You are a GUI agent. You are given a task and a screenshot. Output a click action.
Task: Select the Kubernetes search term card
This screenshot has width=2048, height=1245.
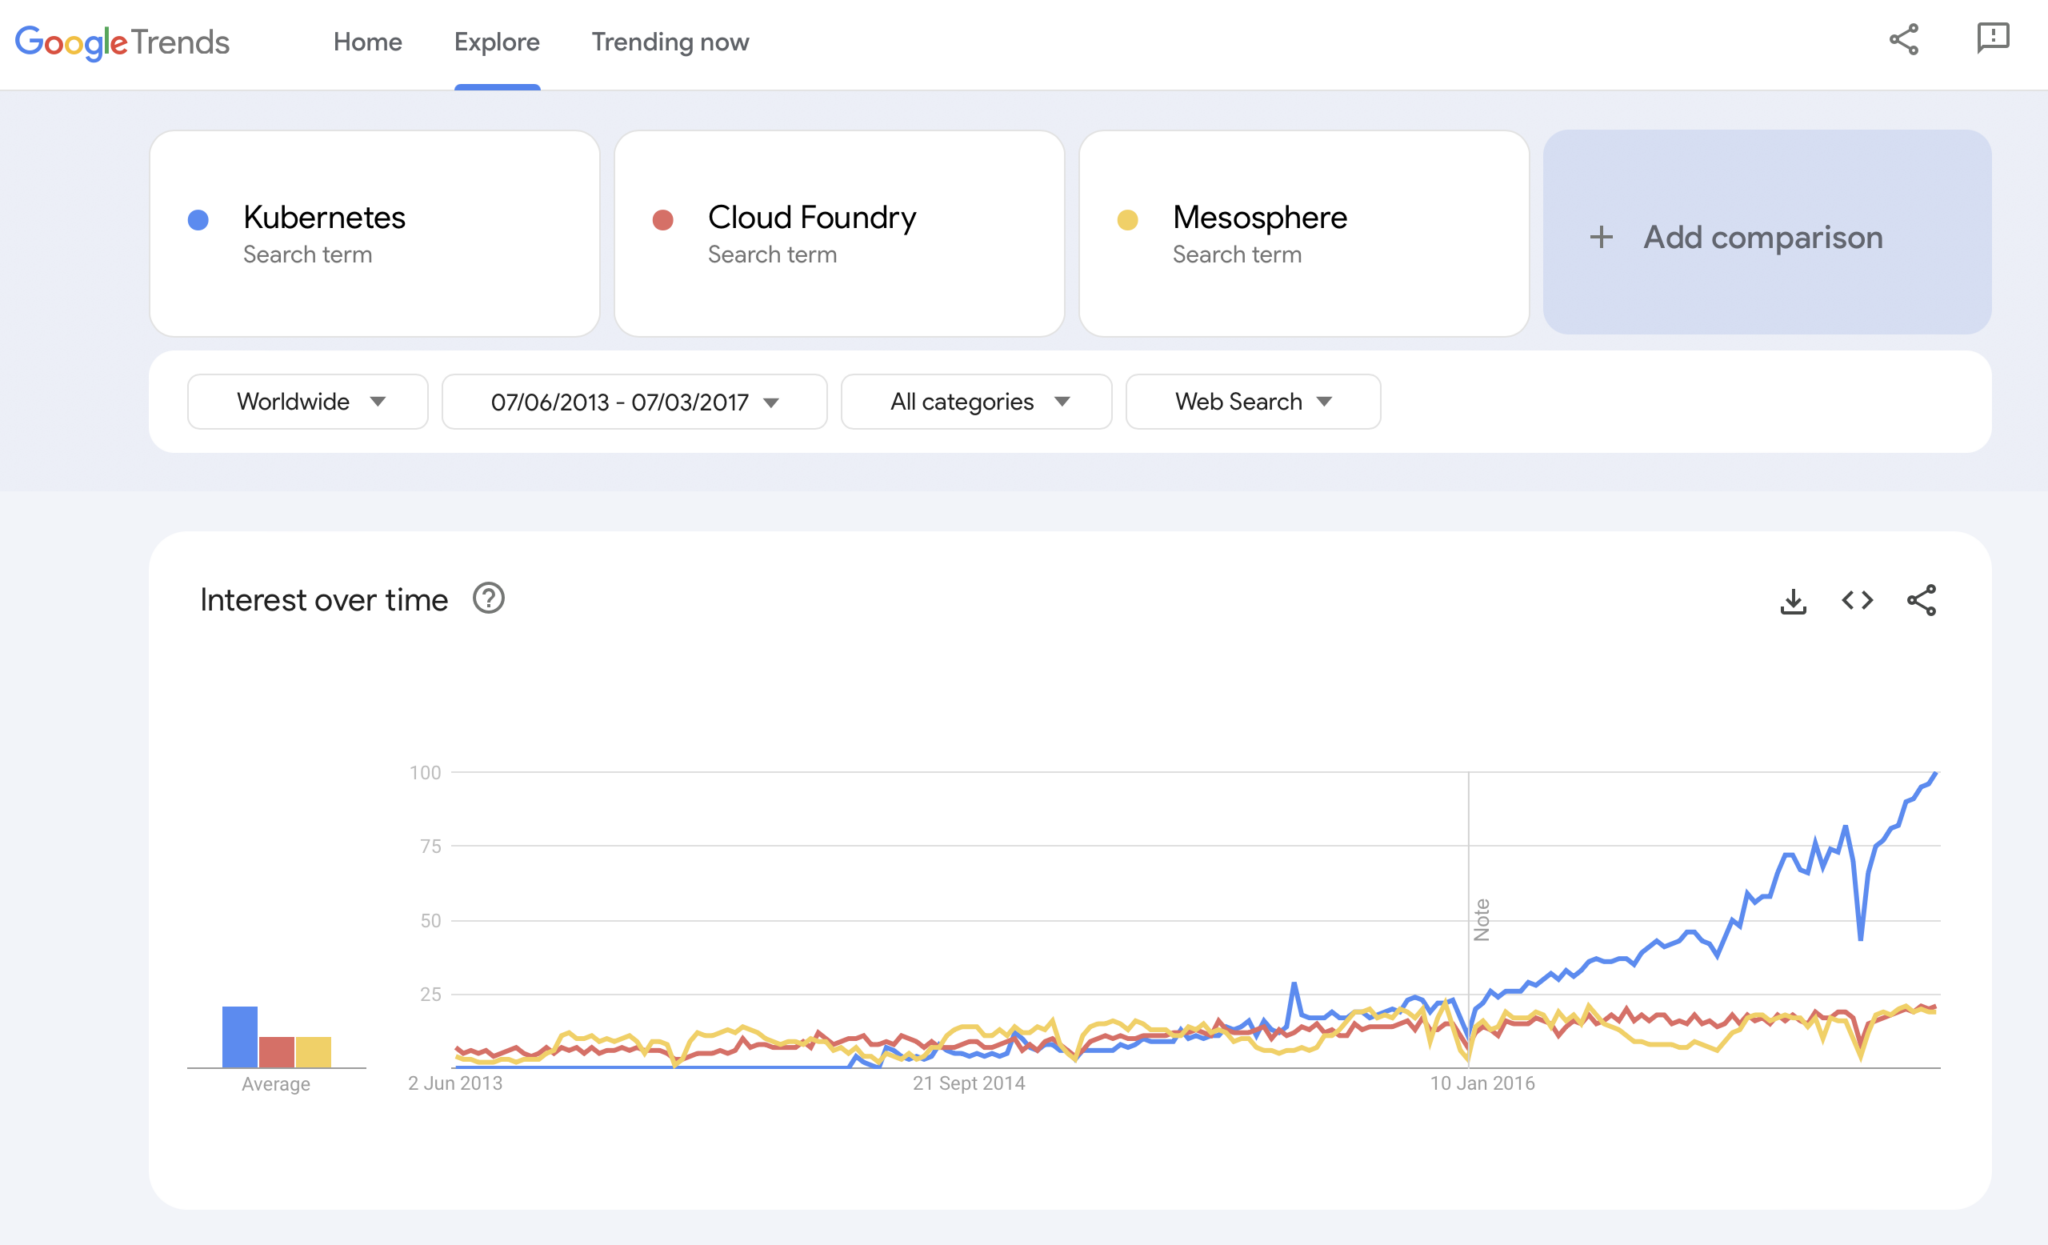(375, 233)
